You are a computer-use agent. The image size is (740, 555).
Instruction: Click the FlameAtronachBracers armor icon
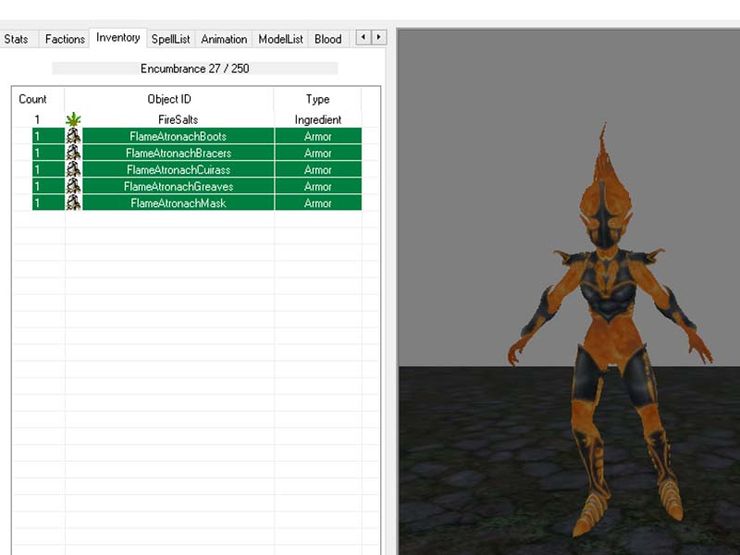point(73,153)
